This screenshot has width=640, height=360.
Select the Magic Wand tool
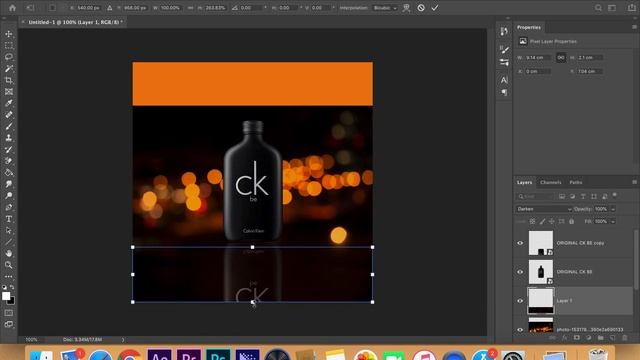tap(9, 69)
